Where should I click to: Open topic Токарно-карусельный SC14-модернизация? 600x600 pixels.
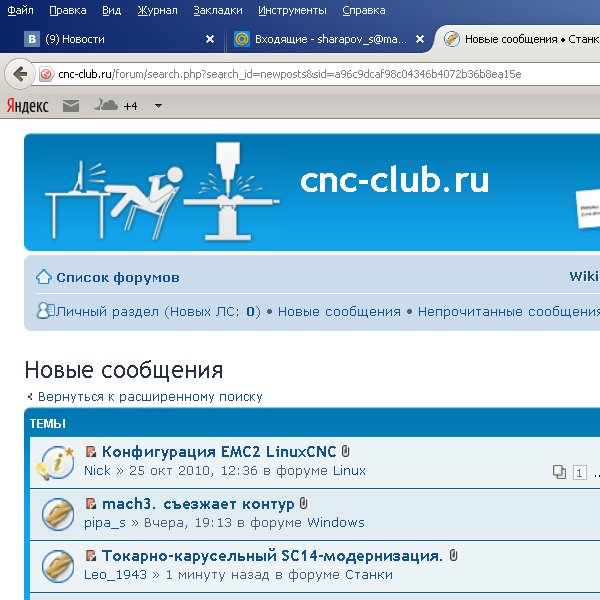[x=272, y=556]
